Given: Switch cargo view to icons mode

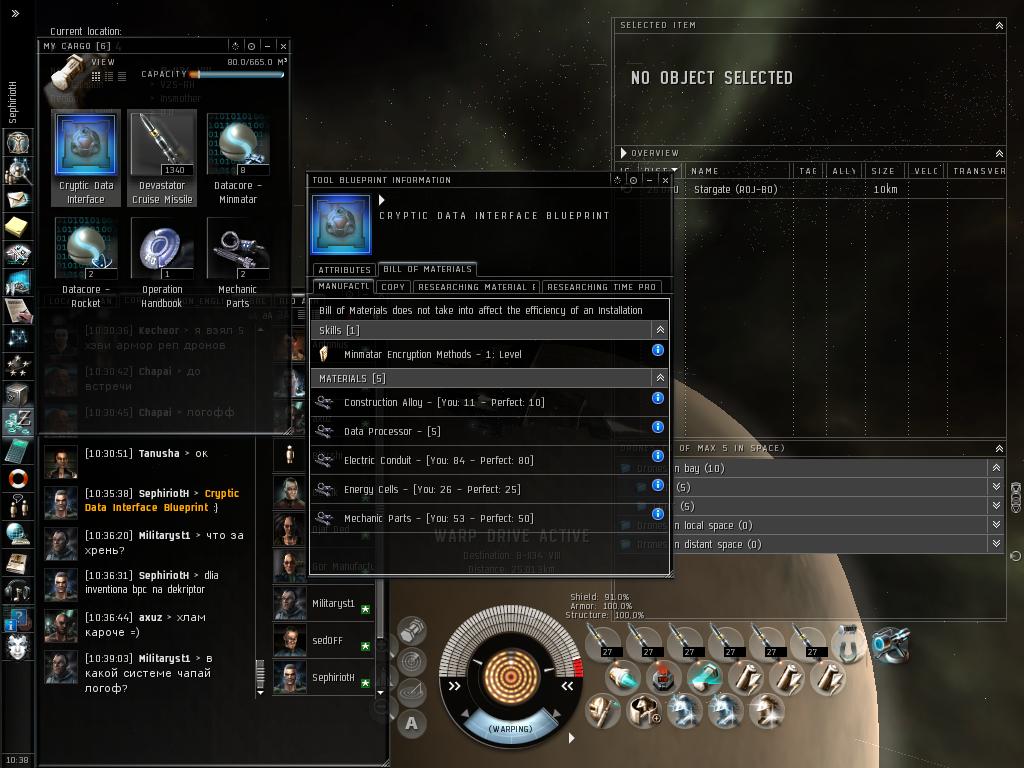Looking at the screenshot, I should tap(96, 76).
